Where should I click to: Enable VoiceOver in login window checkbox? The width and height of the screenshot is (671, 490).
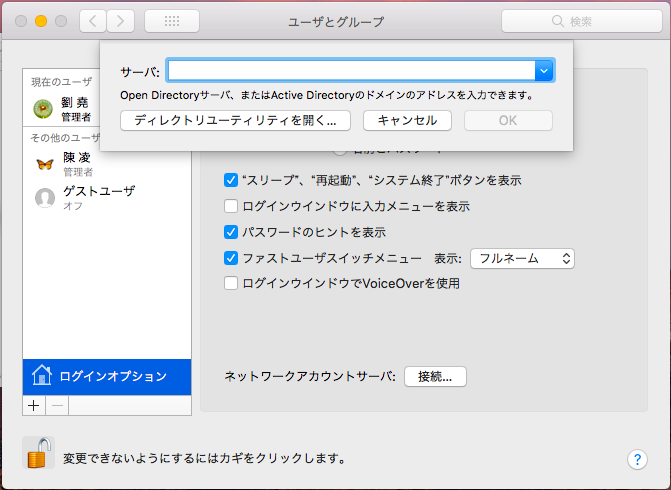(x=231, y=283)
